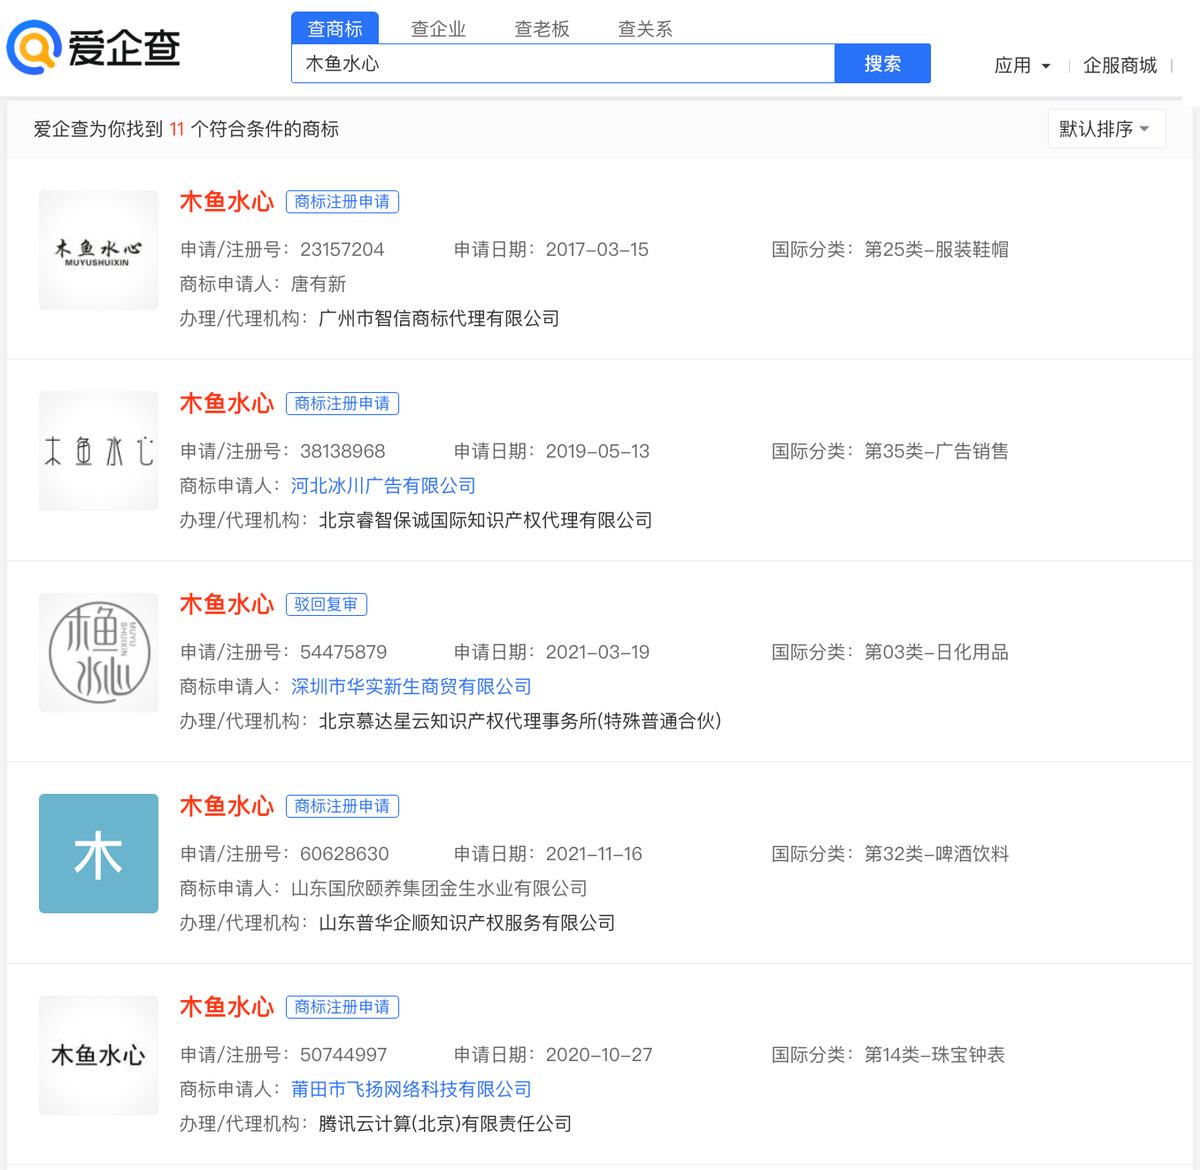
Task: Open the circular seal-style 木鱼水心 trademark image
Action: [x=98, y=652]
